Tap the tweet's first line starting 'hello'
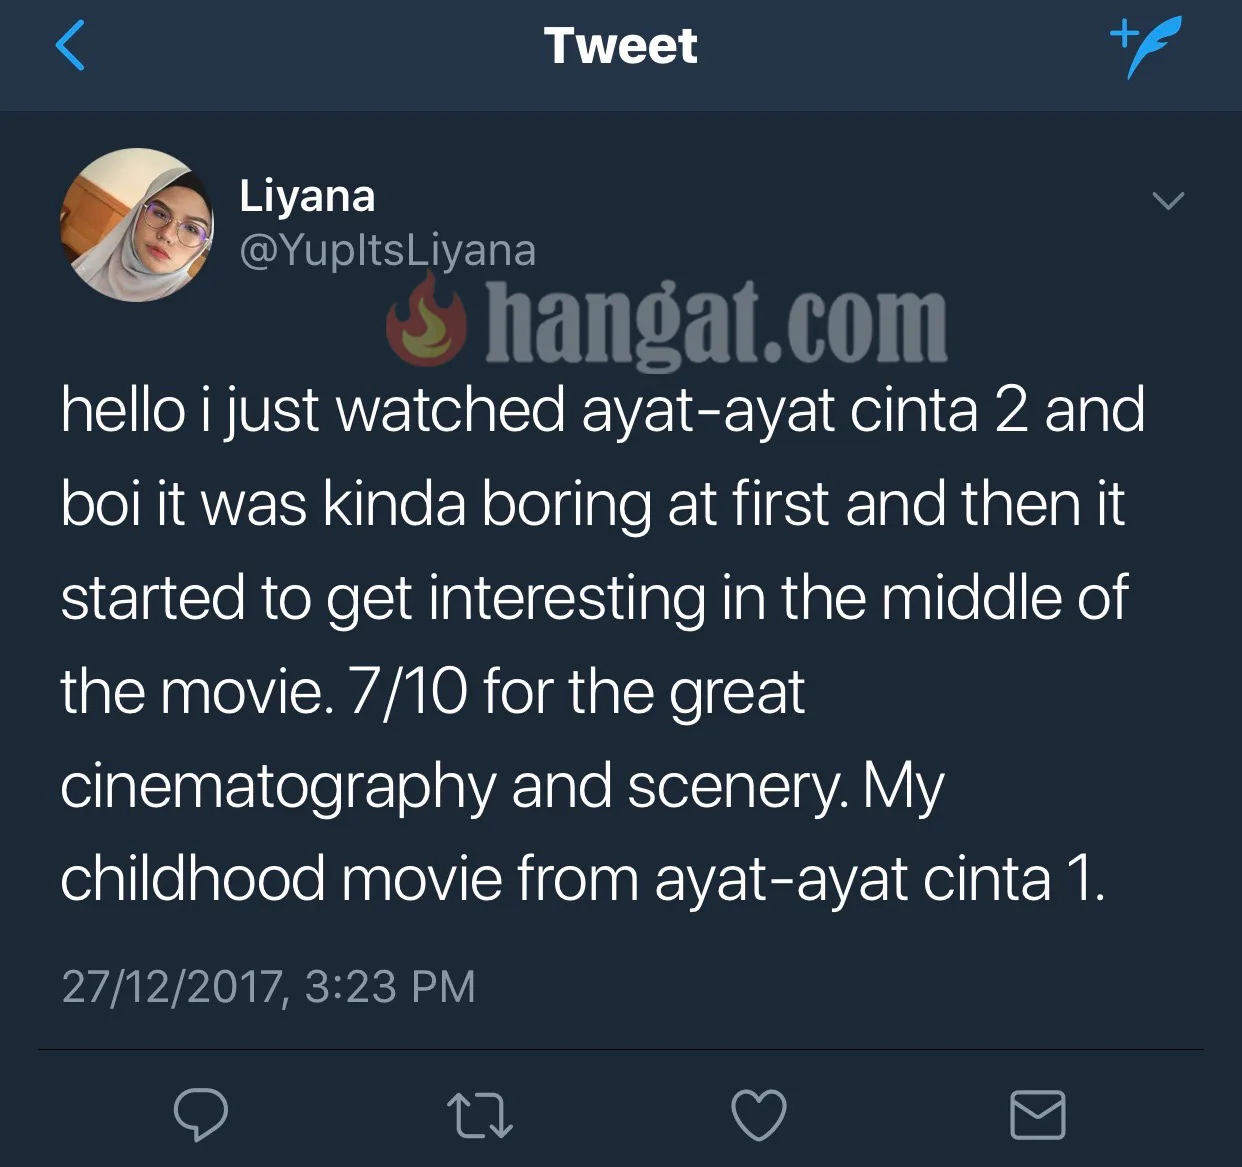 pyautogui.click(x=603, y=411)
